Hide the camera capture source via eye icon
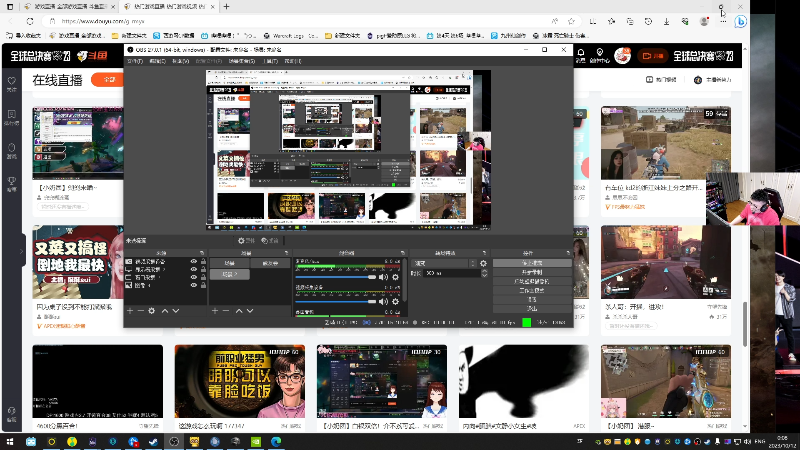800x450 pixels. point(193,261)
